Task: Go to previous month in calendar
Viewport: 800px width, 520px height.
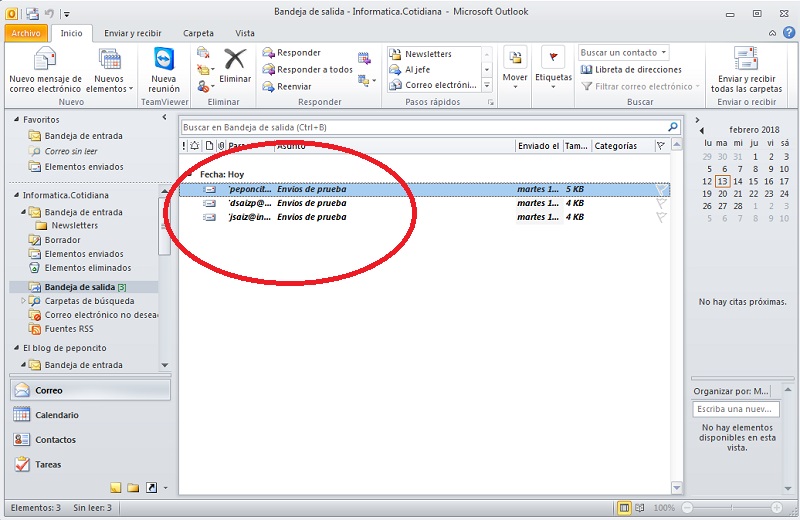Action: 702,130
